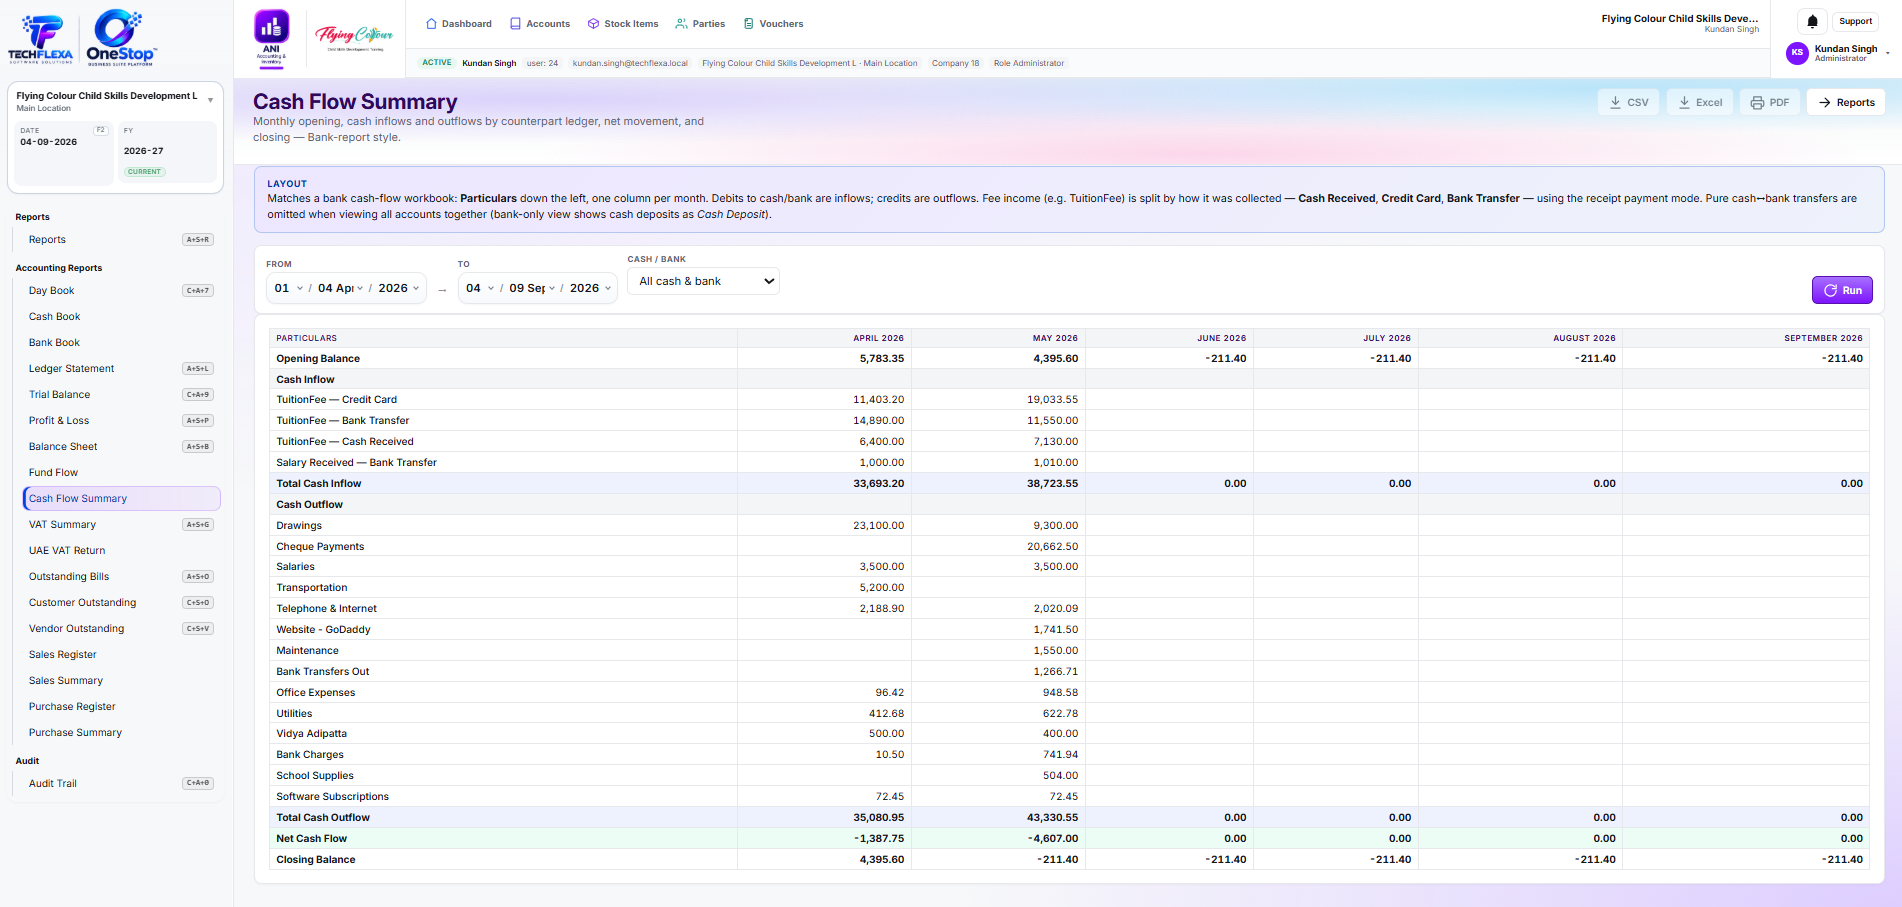Run the cash flow report

[x=1842, y=290]
